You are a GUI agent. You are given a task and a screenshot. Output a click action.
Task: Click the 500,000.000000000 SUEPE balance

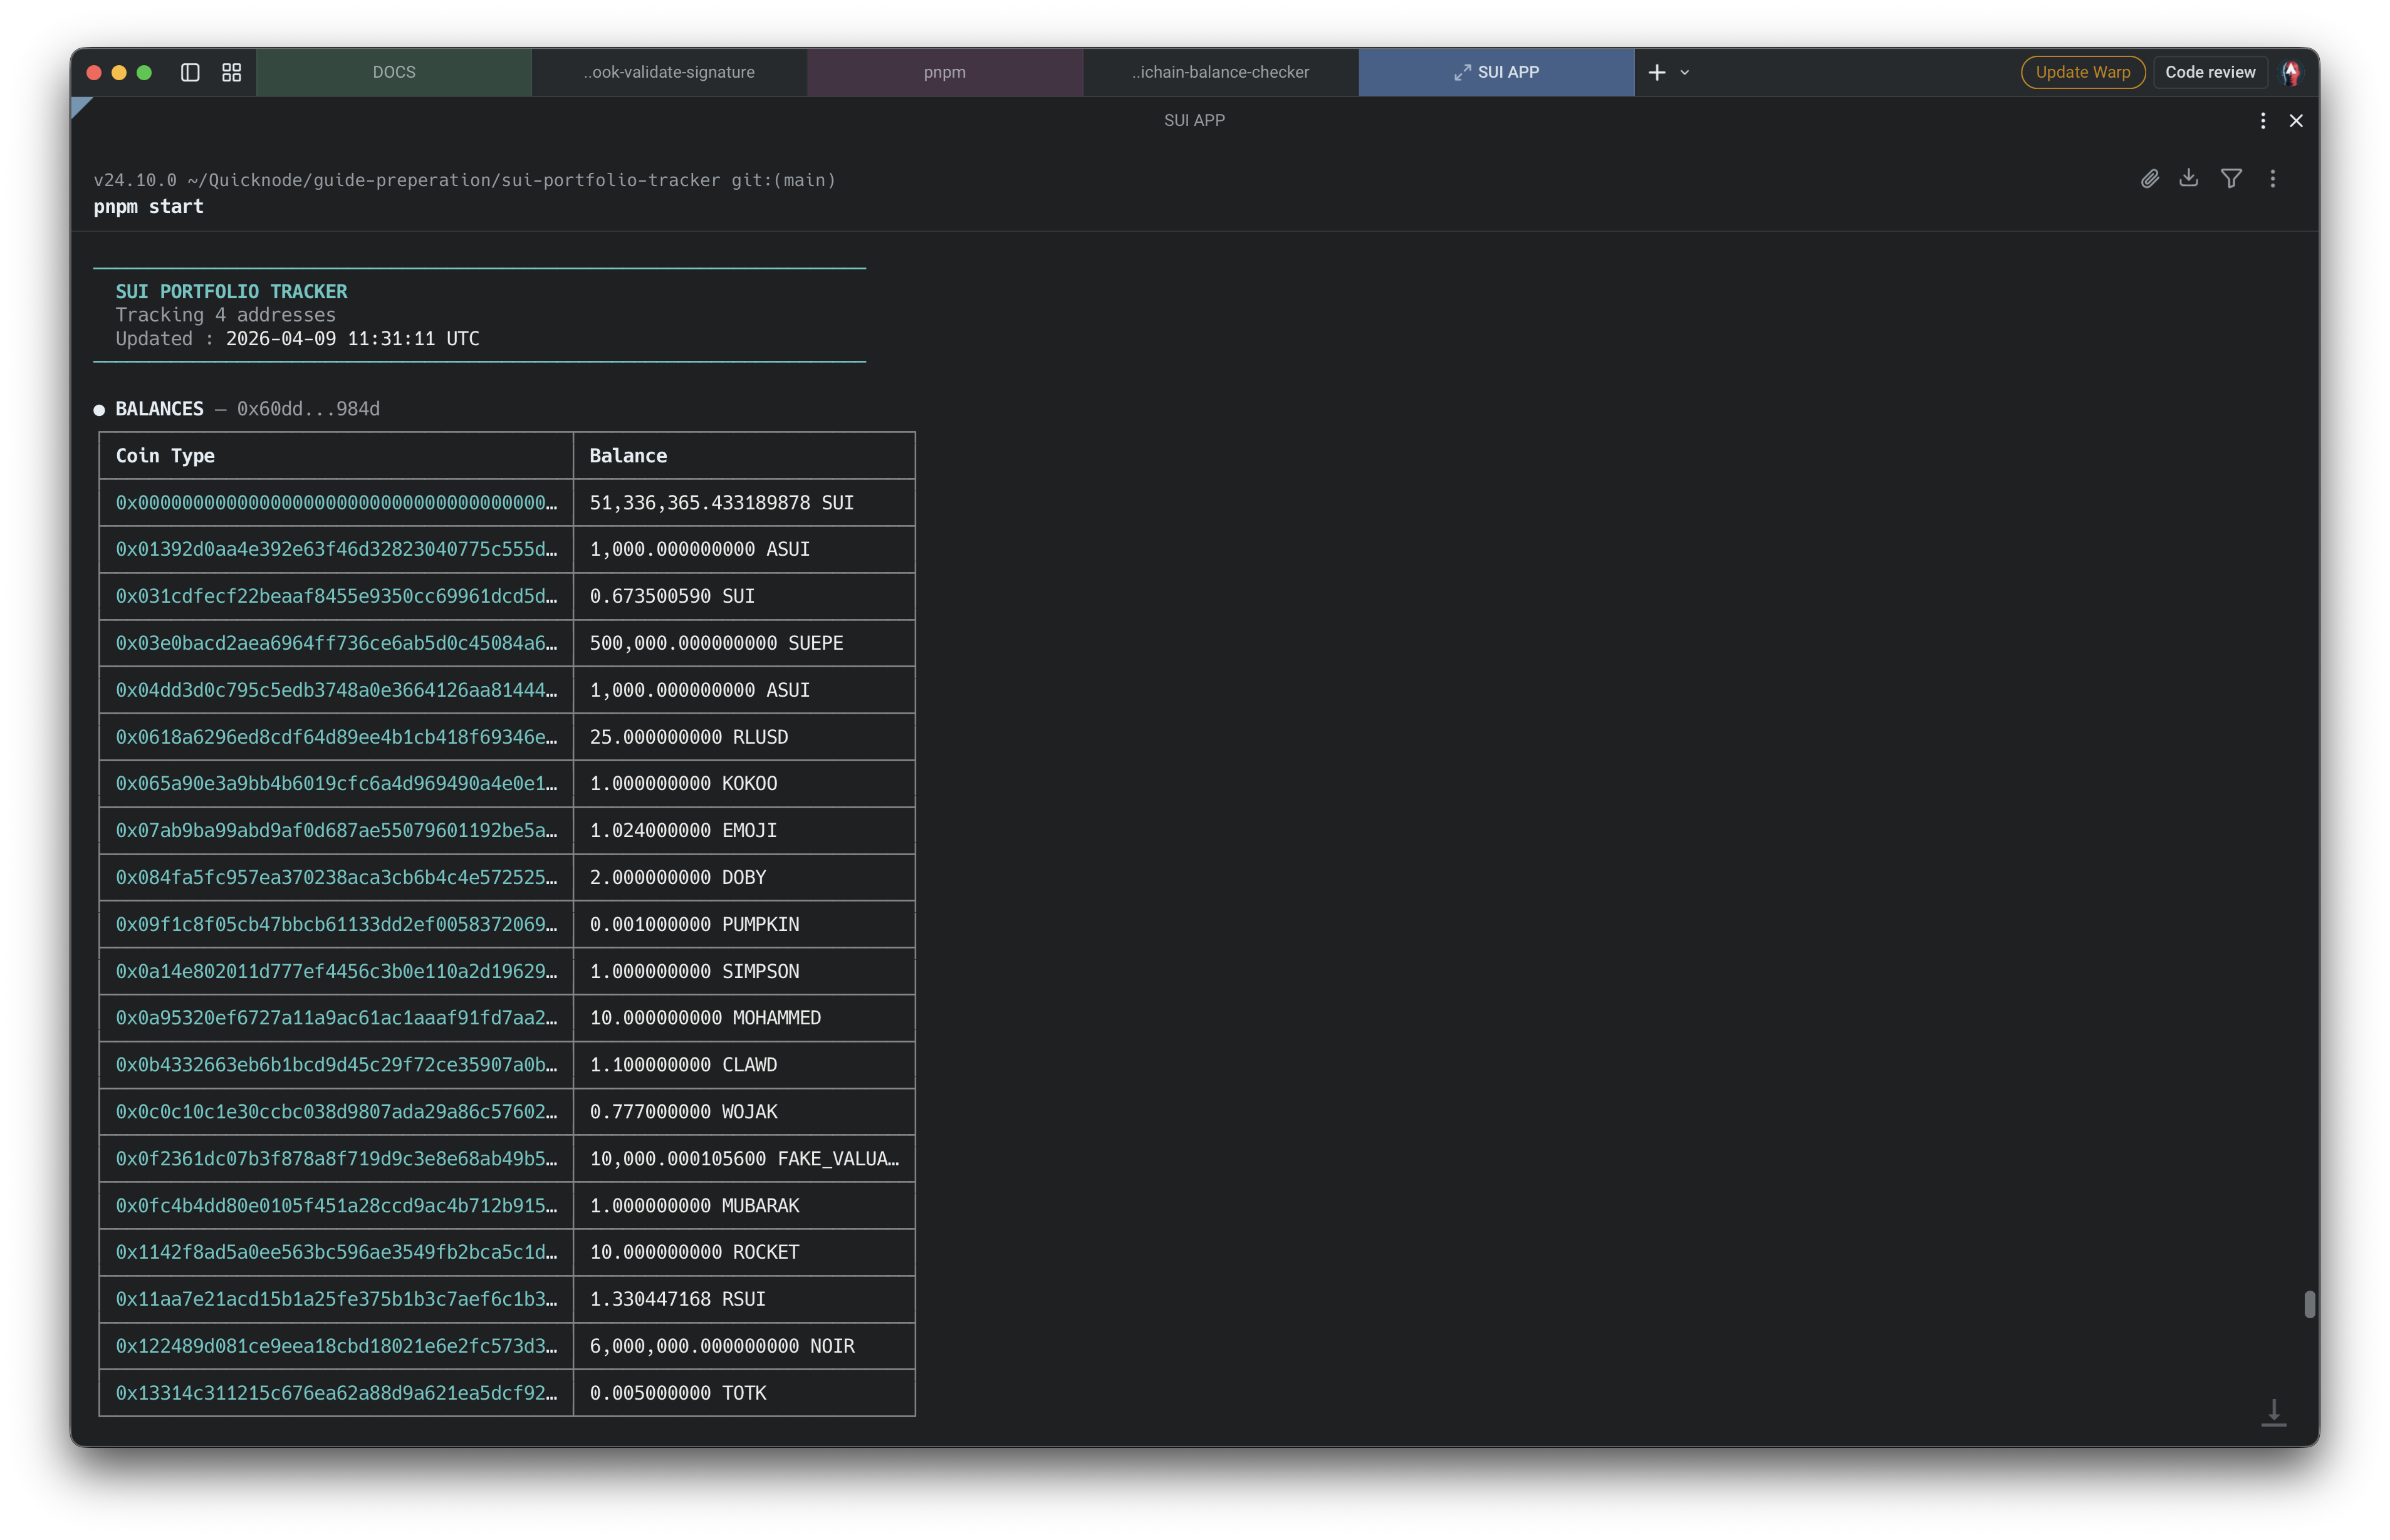coord(716,643)
